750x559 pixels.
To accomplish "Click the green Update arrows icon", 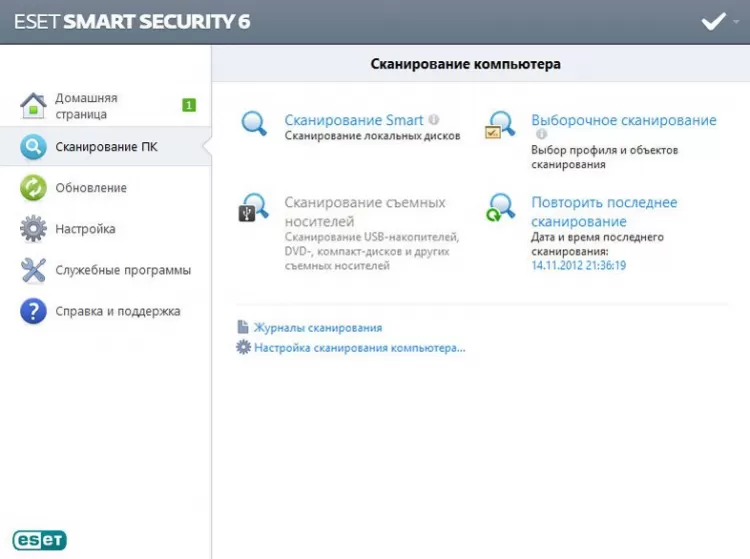I will point(33,188).
